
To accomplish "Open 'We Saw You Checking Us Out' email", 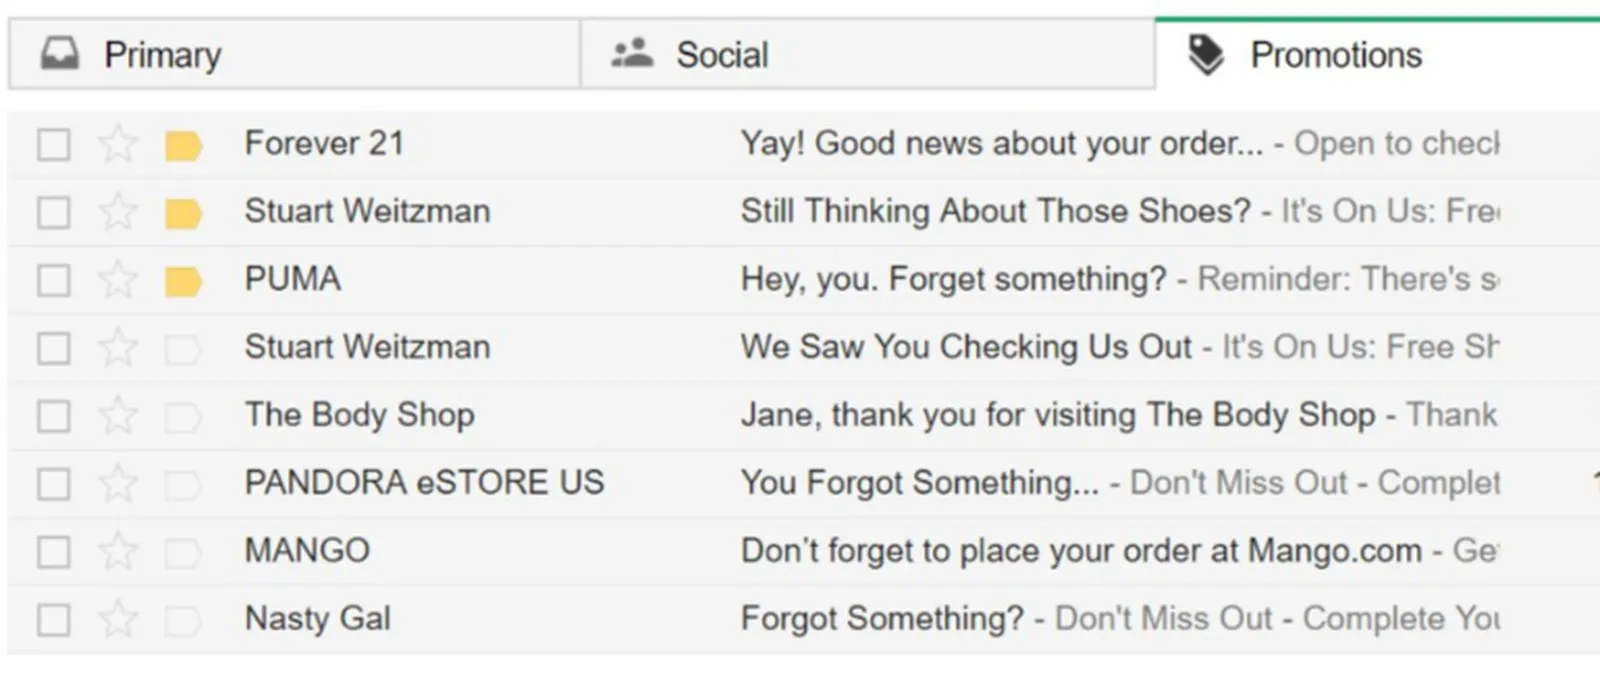I will pos(966,347).
